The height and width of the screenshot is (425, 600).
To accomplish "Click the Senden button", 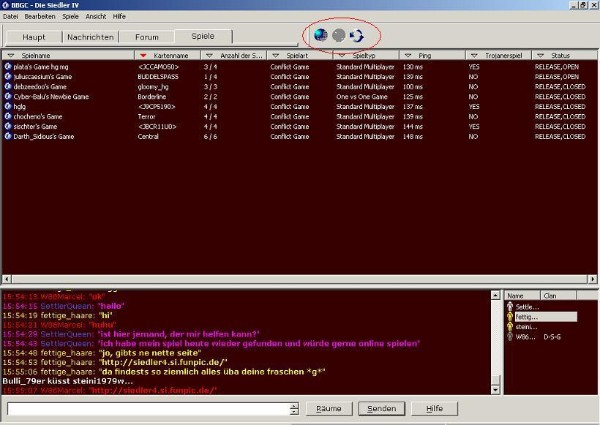I will point(382,409).
